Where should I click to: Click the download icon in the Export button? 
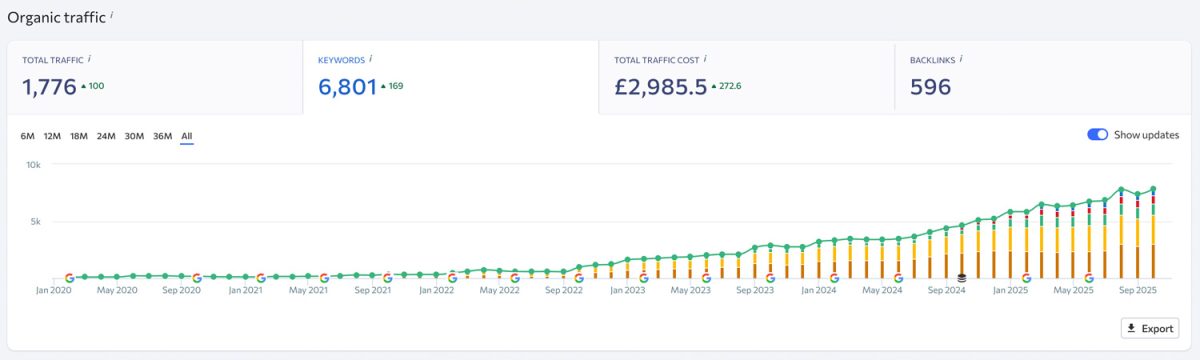[x=1132, y=328]
